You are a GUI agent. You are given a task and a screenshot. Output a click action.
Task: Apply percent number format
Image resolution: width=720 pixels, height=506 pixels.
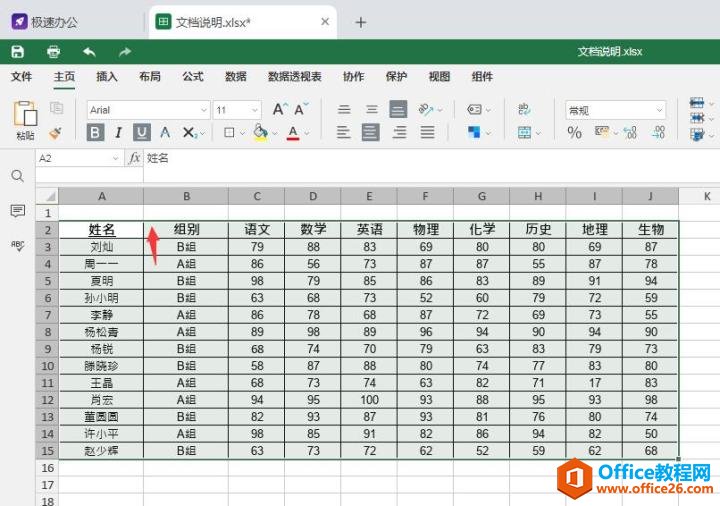tap(574, 133)
